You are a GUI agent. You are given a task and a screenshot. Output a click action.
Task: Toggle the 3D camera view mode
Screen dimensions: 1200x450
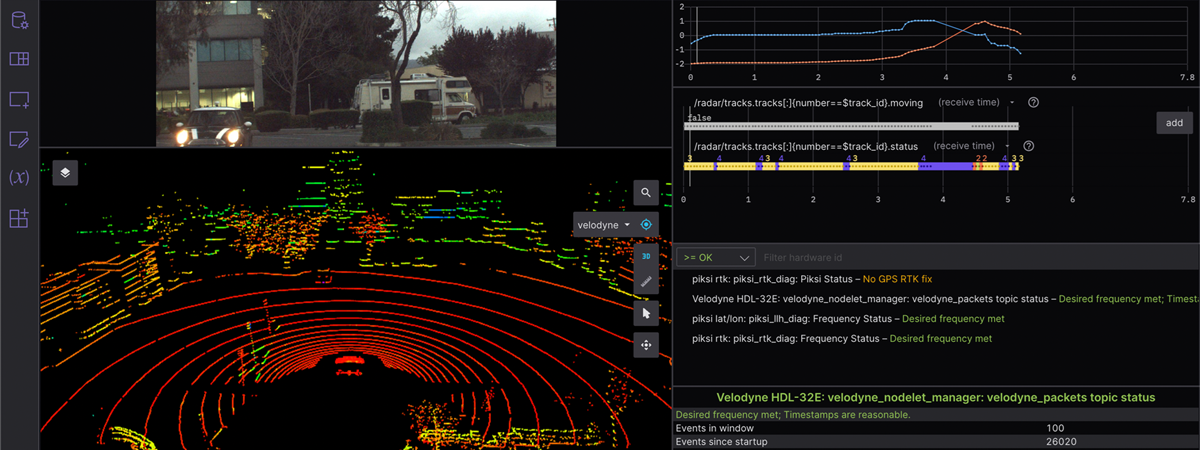point(646,256)
